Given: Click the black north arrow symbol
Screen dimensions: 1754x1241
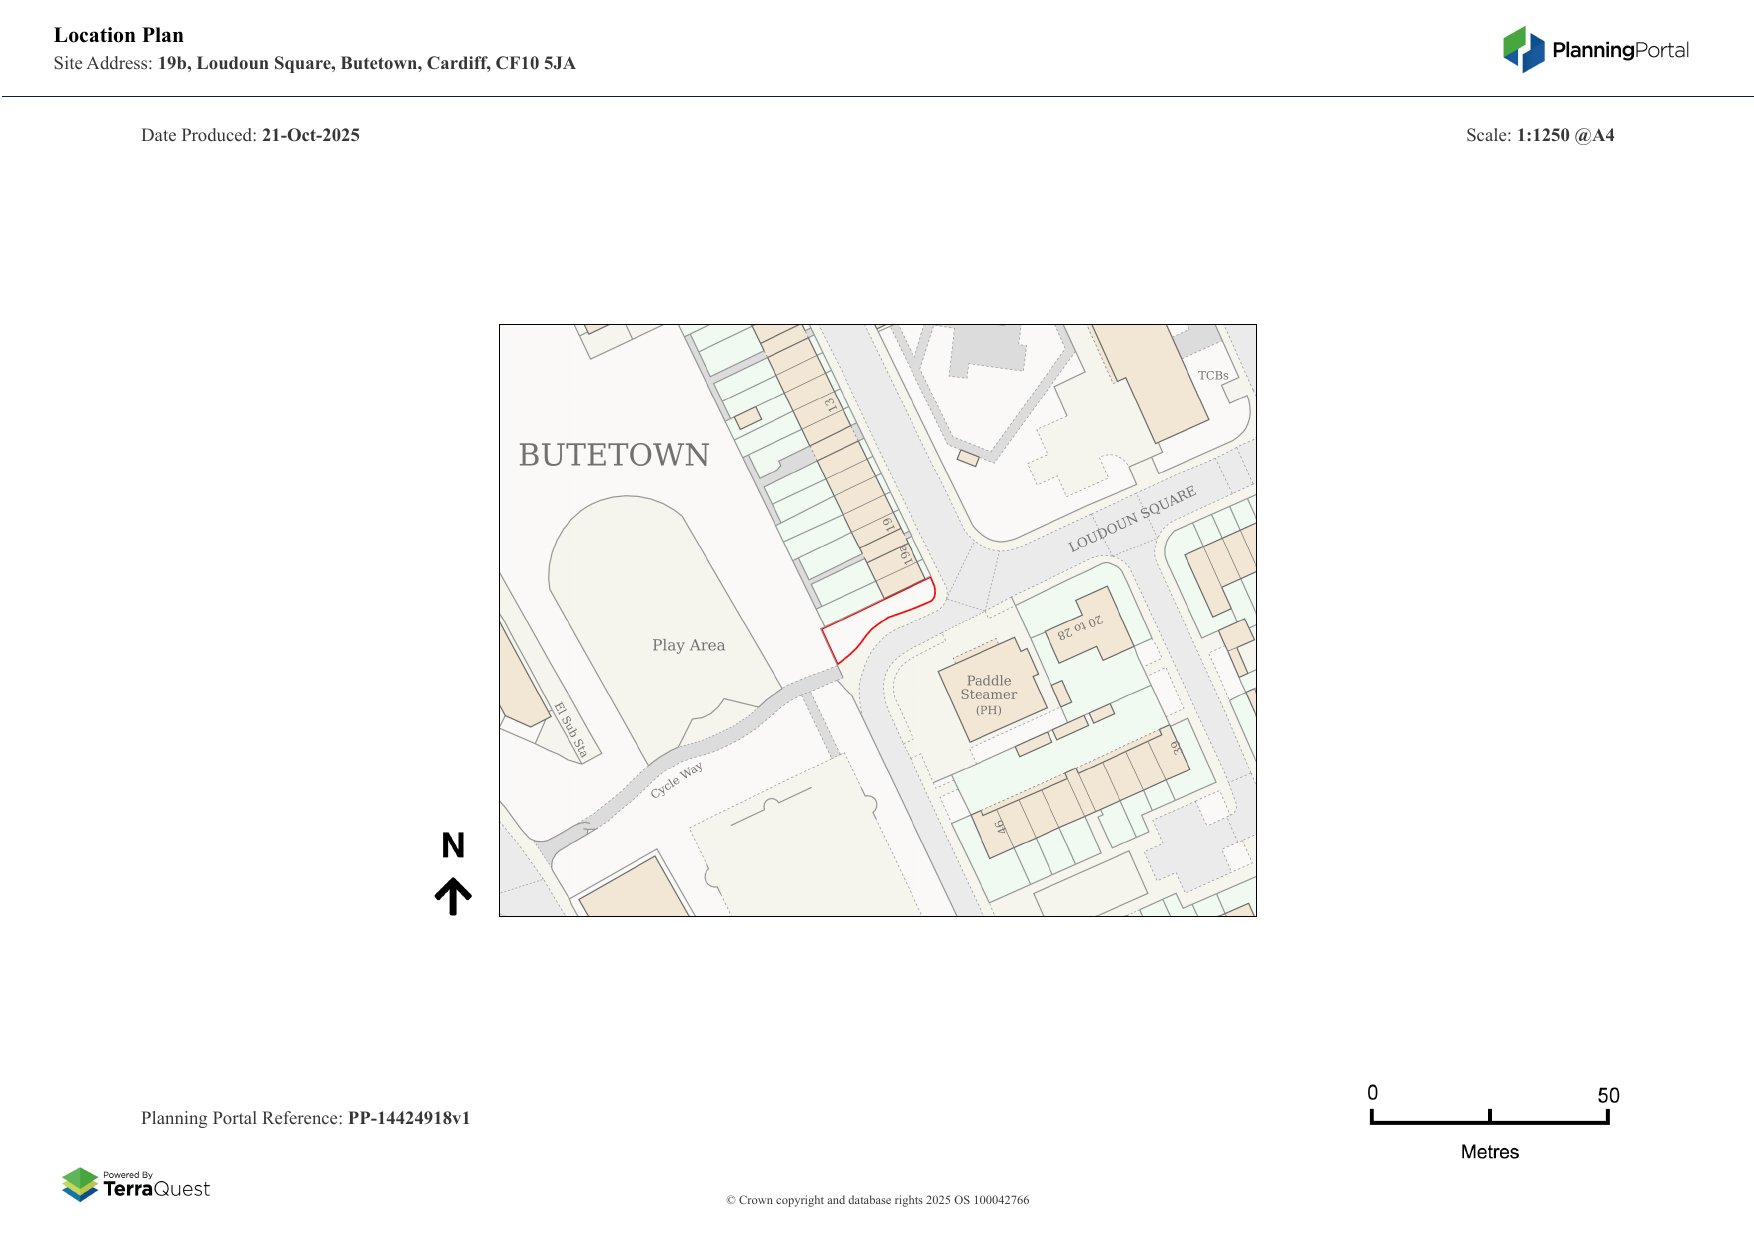Looking at the screenshot, I should (x=453, y=896).
